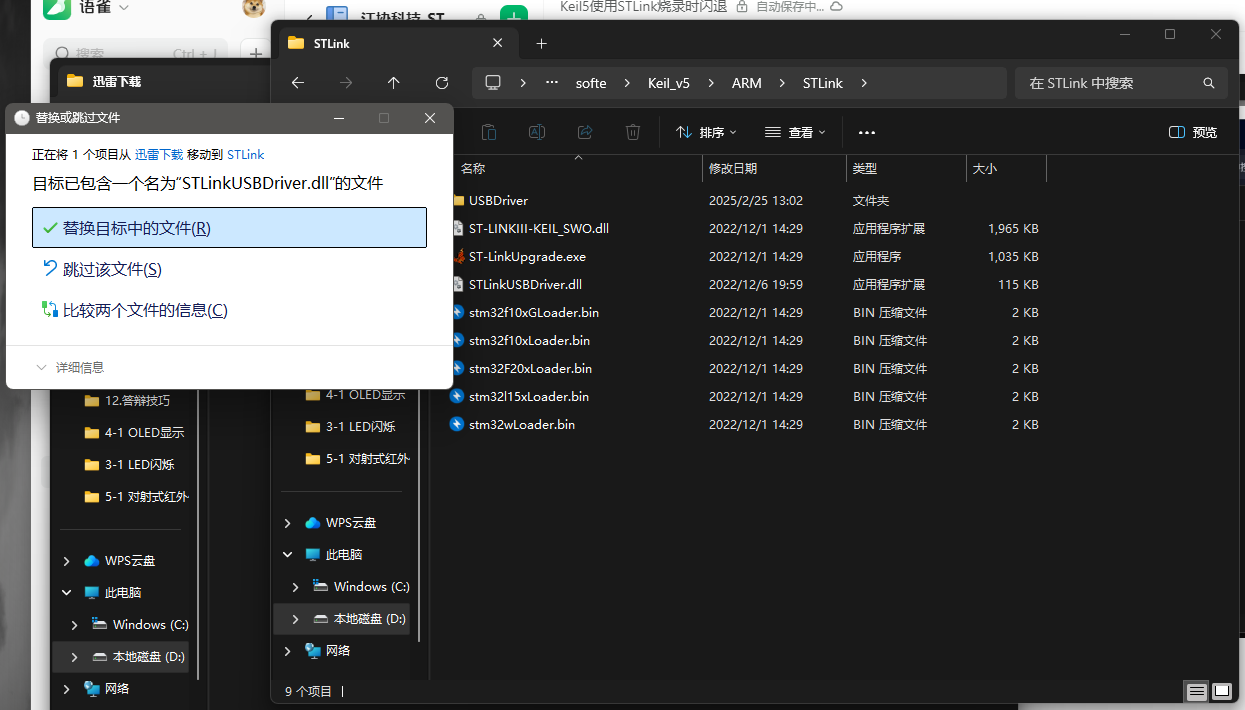Viewport: 1245px width, 710px height.
Task: Select 12.答辩技巧 folder in the 迅雷下载 window
Action: [137, 401]
